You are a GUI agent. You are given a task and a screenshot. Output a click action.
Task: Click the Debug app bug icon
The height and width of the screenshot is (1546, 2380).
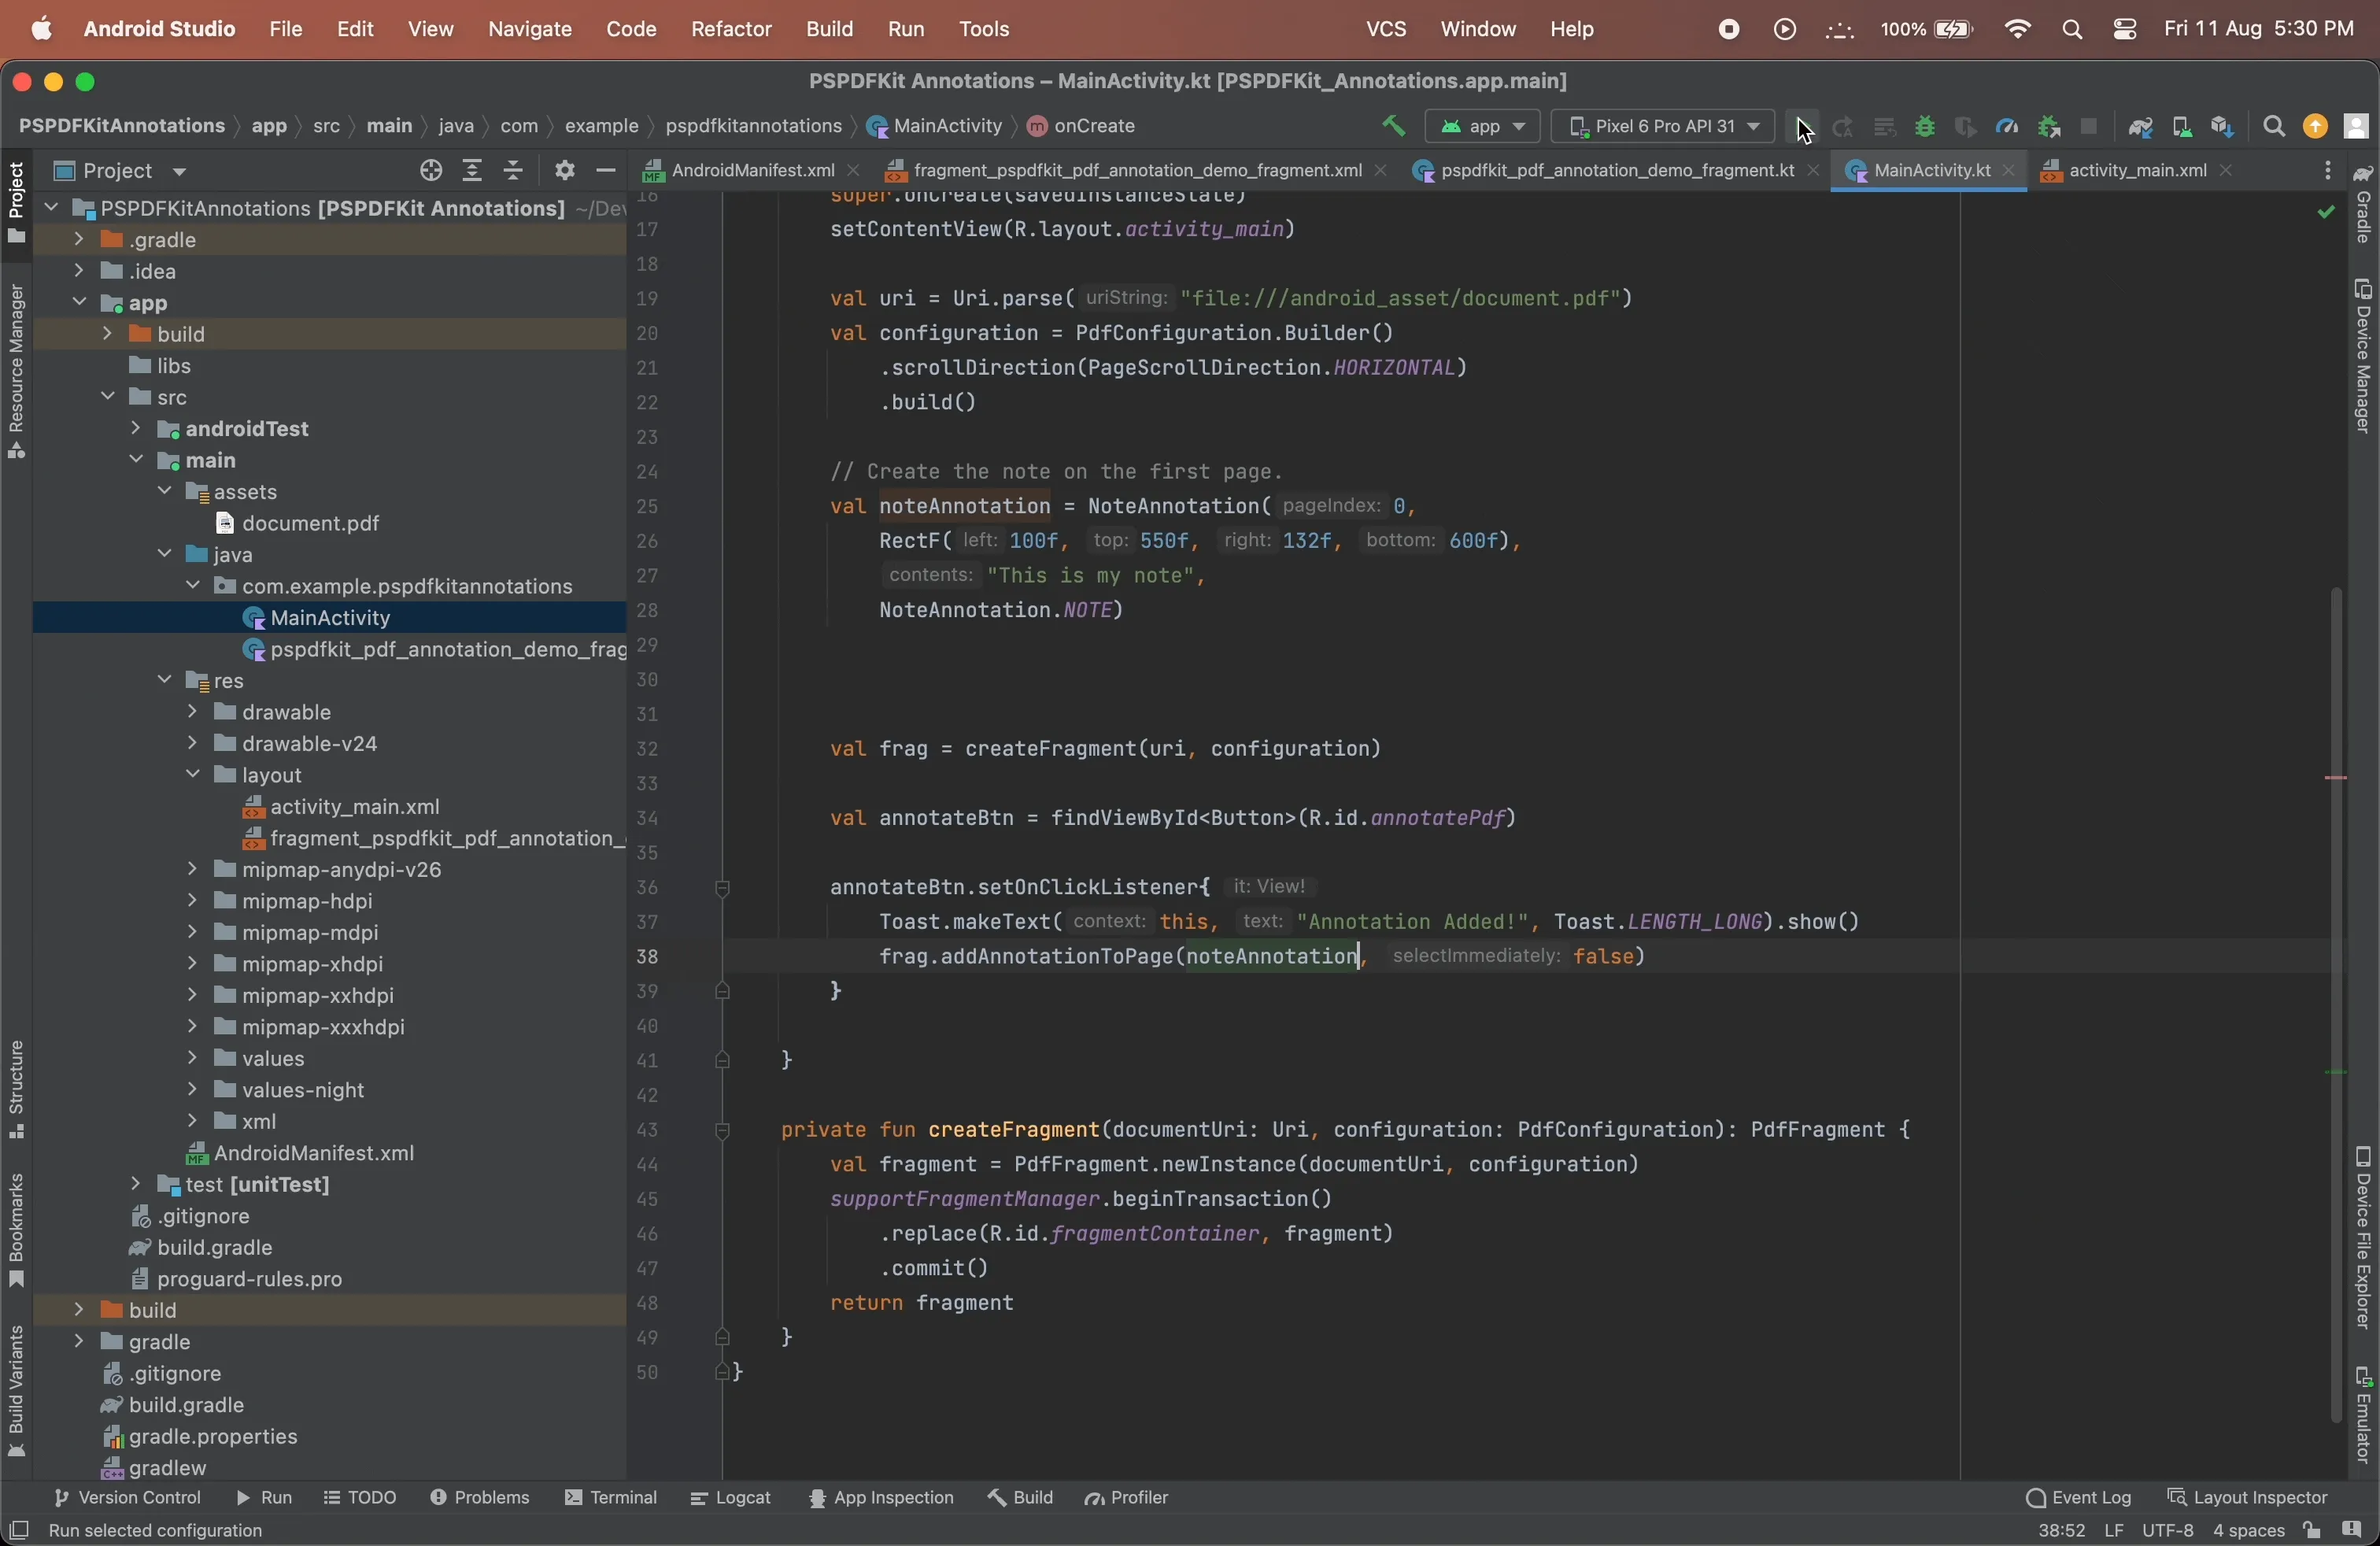point(1925,127)
